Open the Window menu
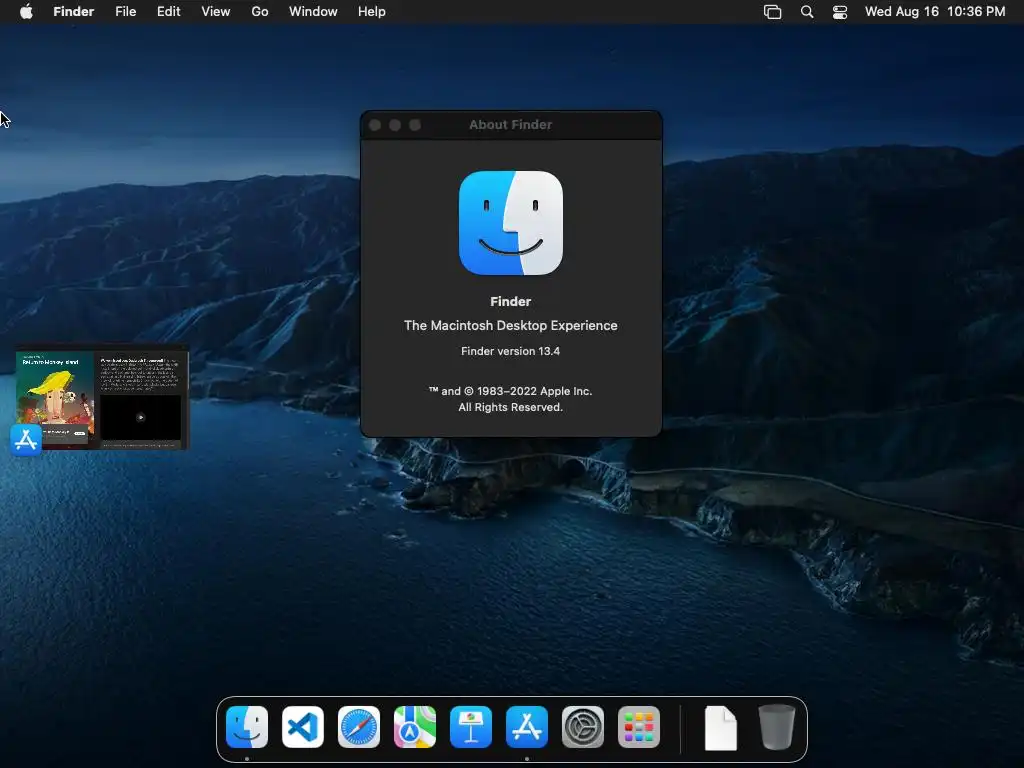This screenshot has height=768, width=1024. click(313, 12)
